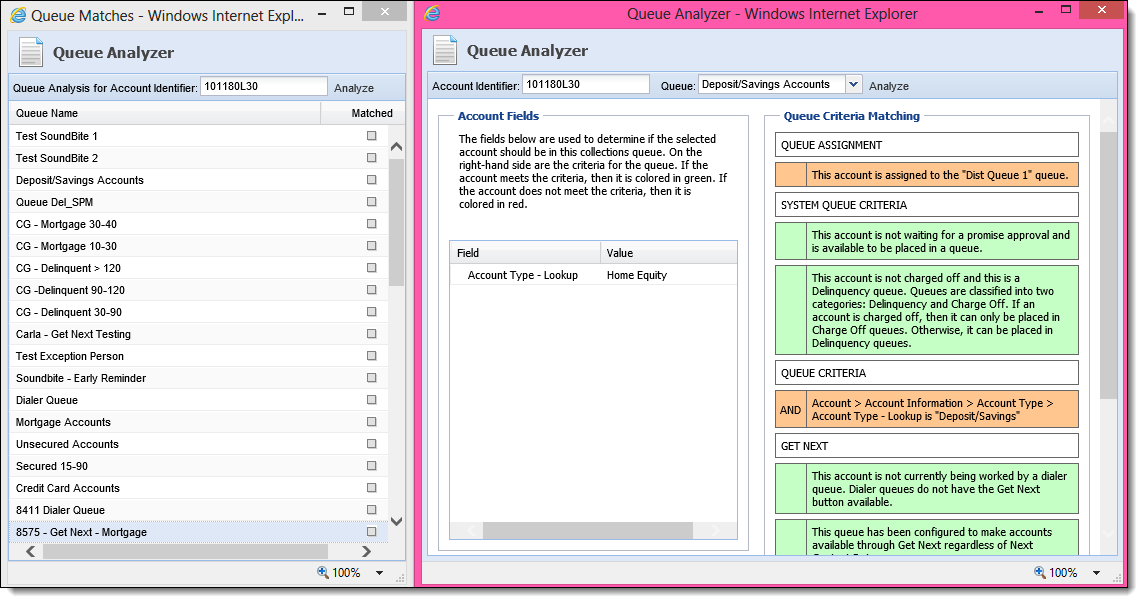Toggle Matched checkbox for Dialer Queue

coord(372,400)
